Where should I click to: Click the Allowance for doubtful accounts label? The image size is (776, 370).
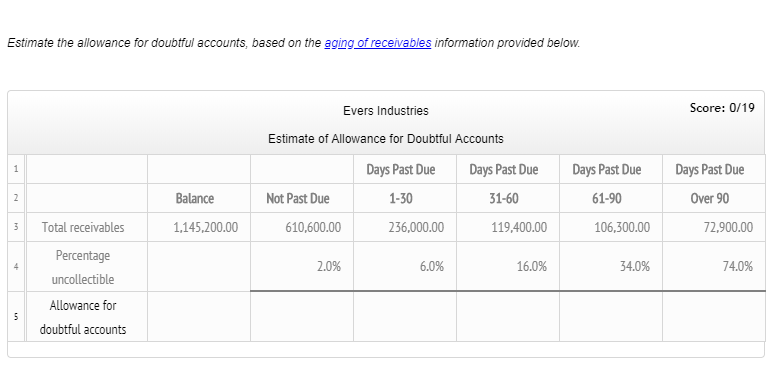[x=83, y=317]
